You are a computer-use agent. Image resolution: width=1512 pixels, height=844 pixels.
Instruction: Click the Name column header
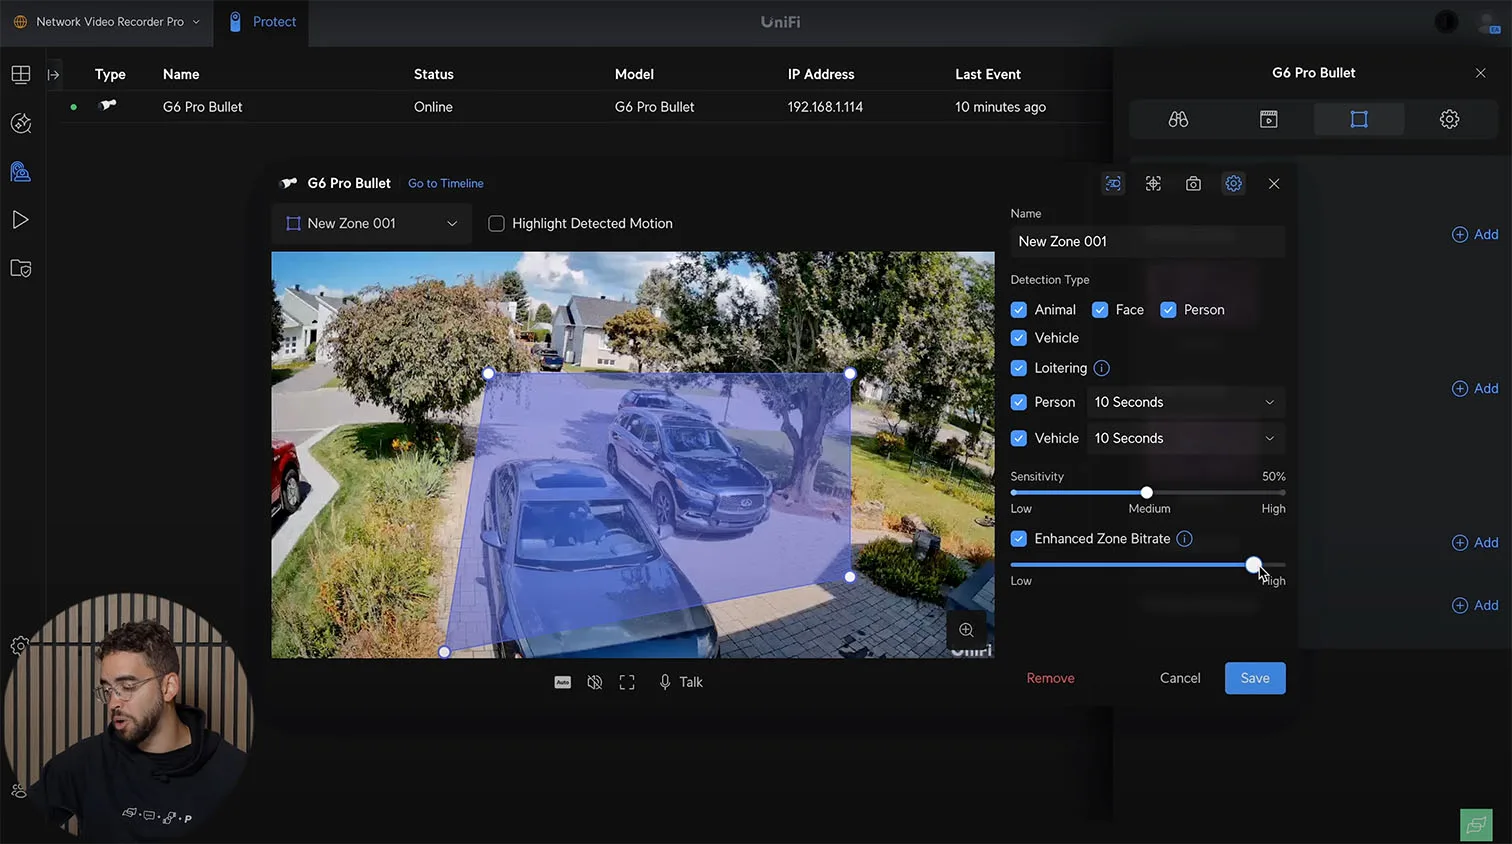pyautogui.click(x=181, y=75)
